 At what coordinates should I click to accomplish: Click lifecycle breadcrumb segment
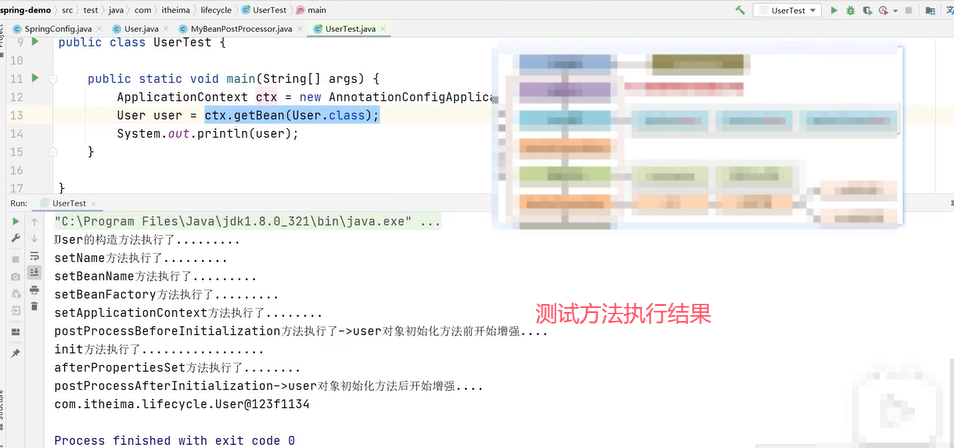tap(216, 10)
